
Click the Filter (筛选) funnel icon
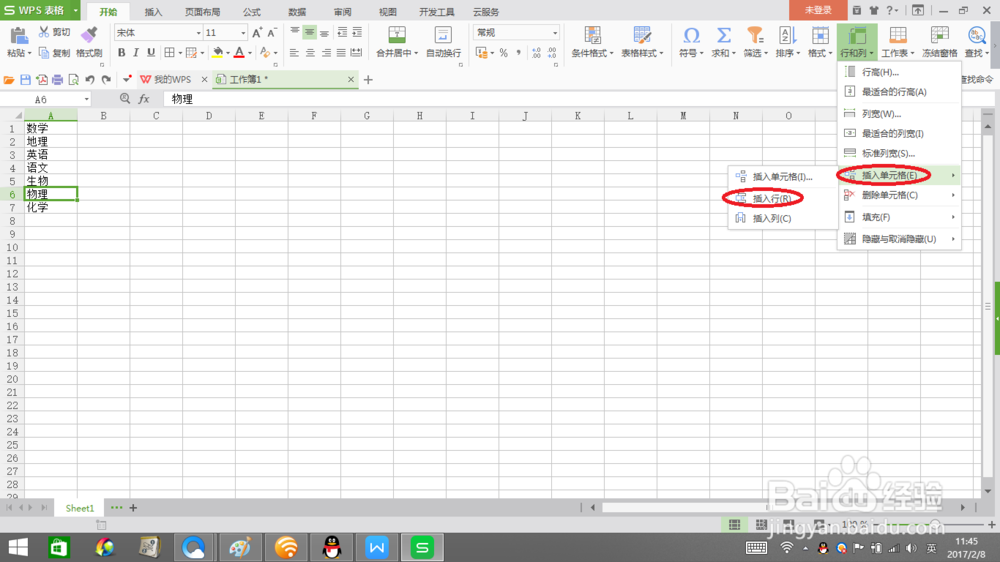pos(754,34)
